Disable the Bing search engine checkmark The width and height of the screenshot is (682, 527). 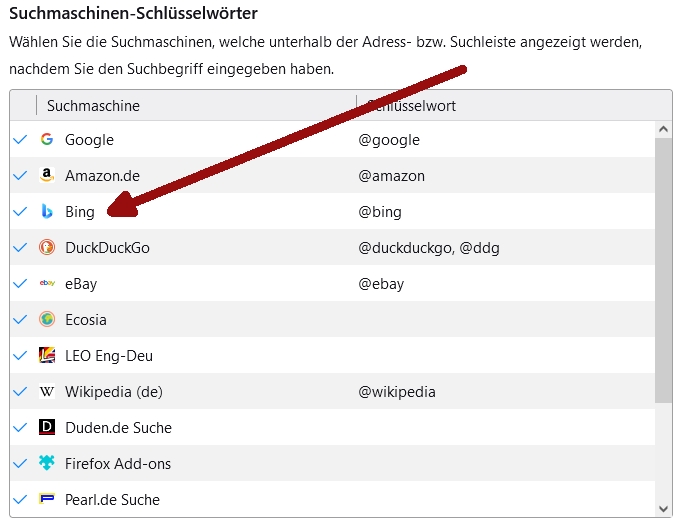20,211
